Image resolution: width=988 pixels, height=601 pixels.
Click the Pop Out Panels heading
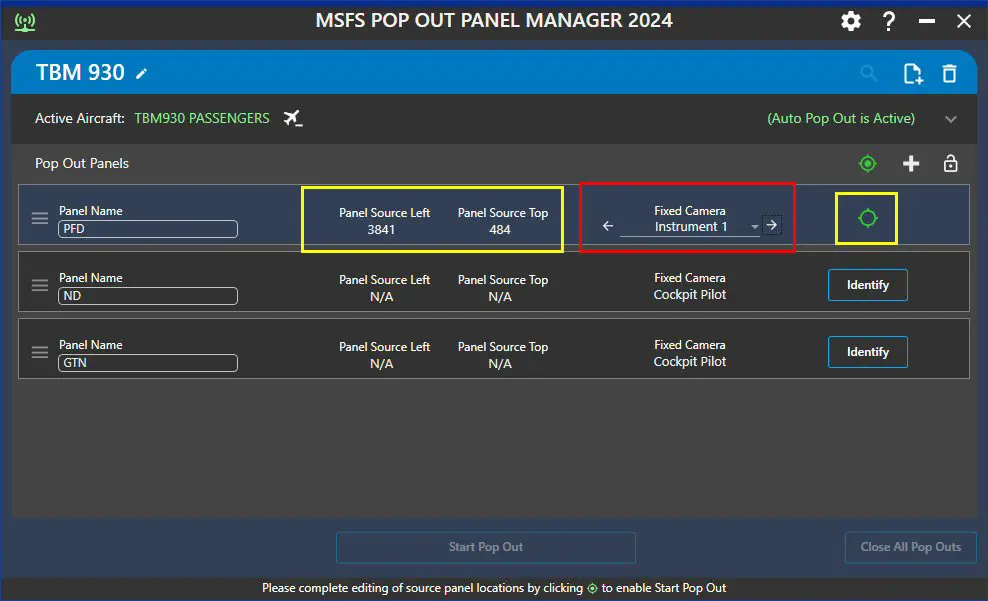click(82, 163)
